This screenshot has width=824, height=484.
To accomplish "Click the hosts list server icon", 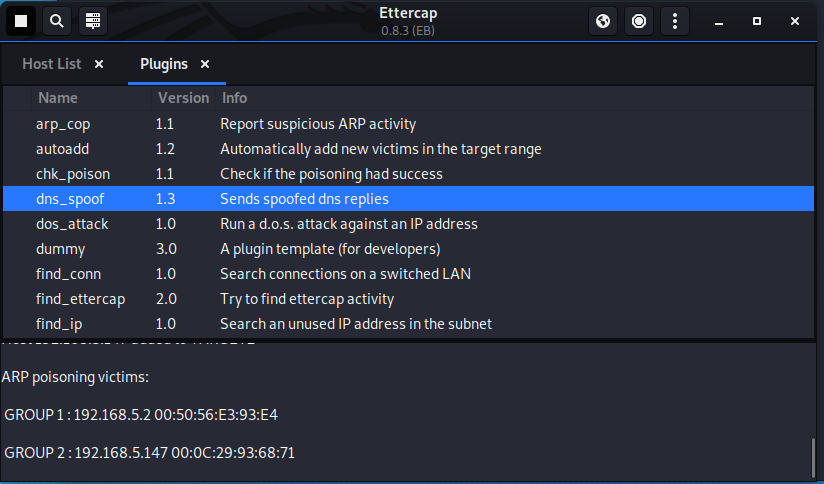I will point(93,20).
